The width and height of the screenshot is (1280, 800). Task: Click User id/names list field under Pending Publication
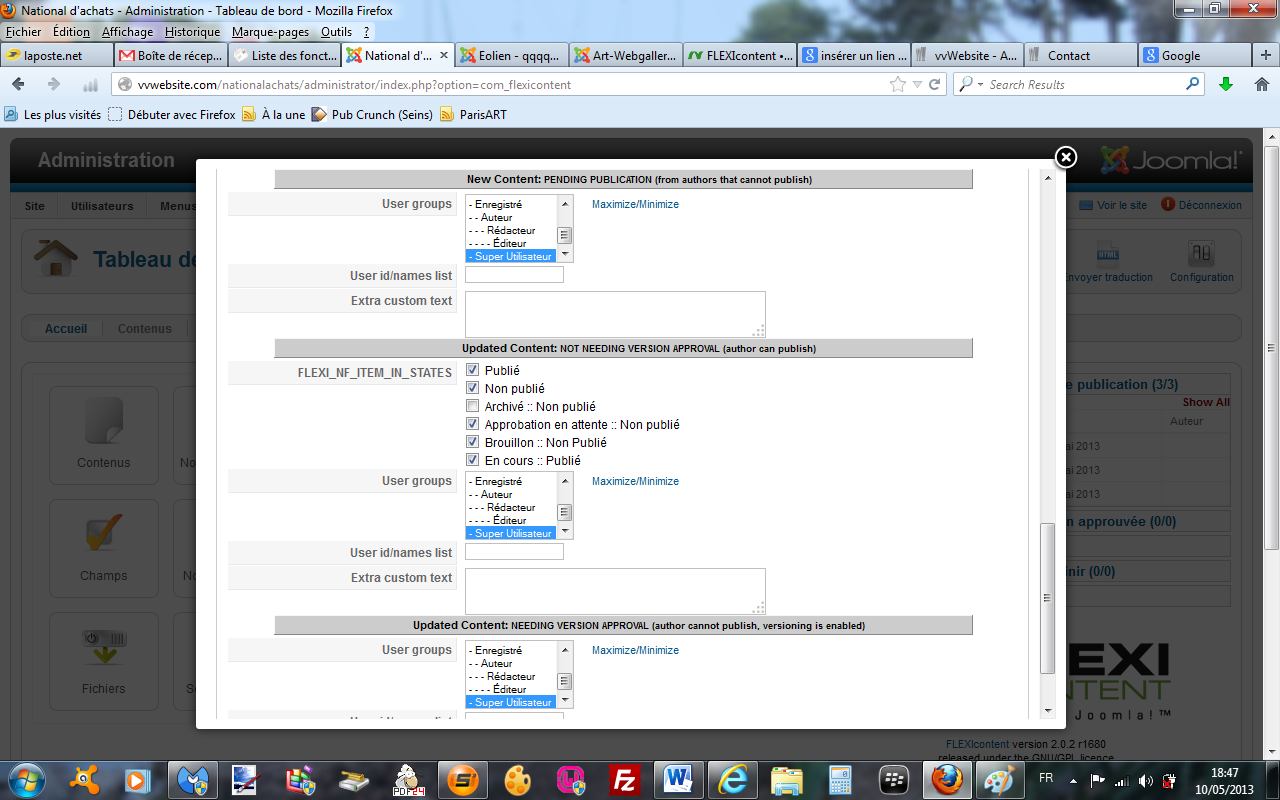click(514, 275)
